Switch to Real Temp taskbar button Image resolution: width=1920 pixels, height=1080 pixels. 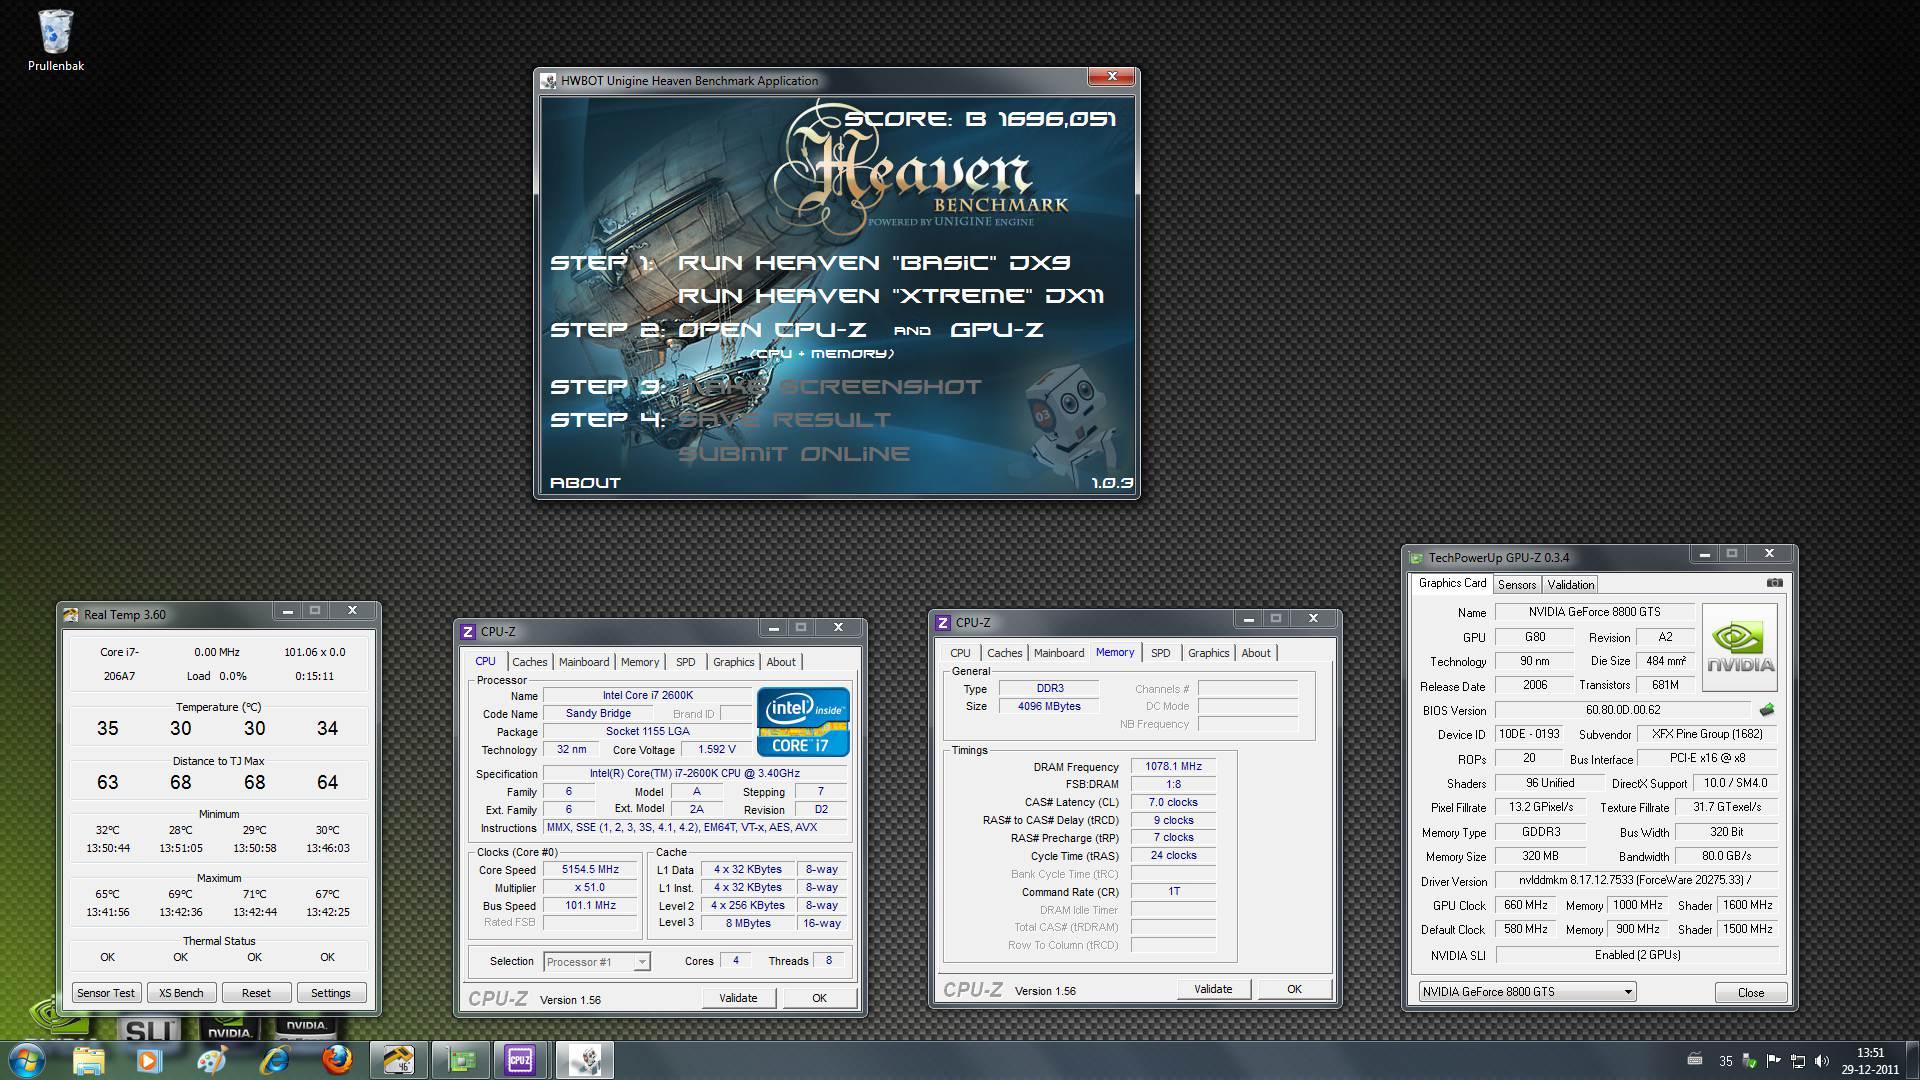click(398, 1060)
